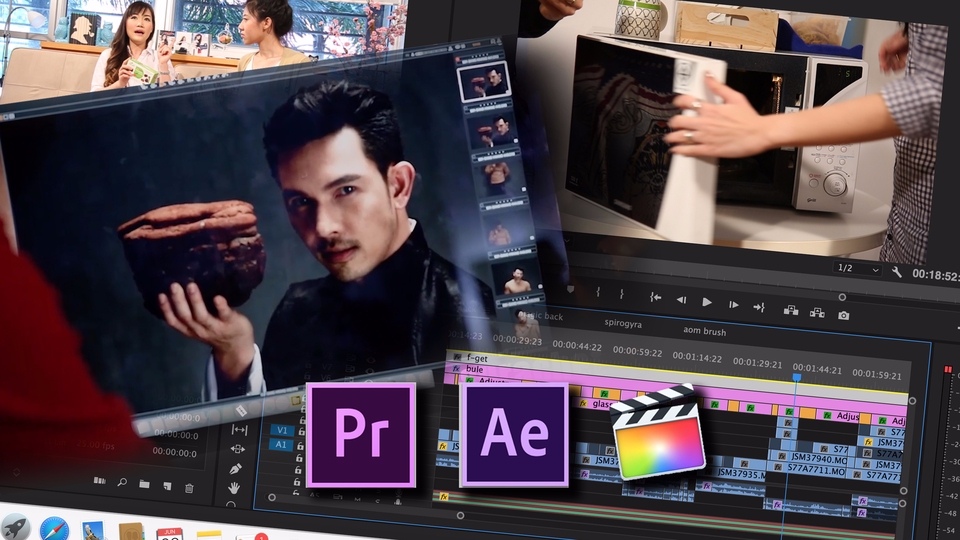Click 00:01:59:21 on the timeline ruler

pos(877,373)
